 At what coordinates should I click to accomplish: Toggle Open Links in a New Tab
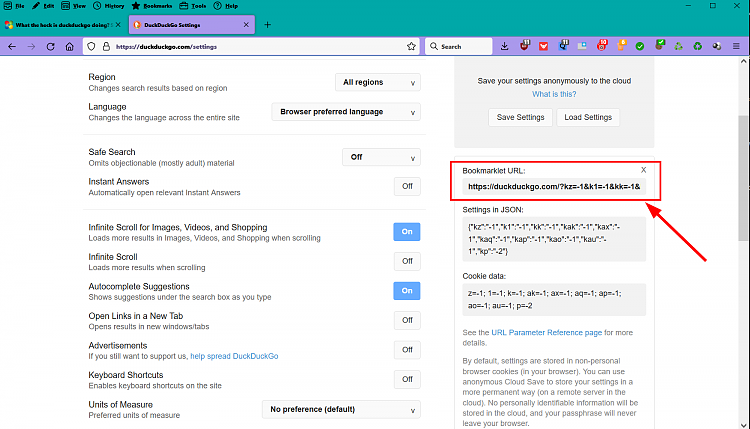(x=407, y=320)
